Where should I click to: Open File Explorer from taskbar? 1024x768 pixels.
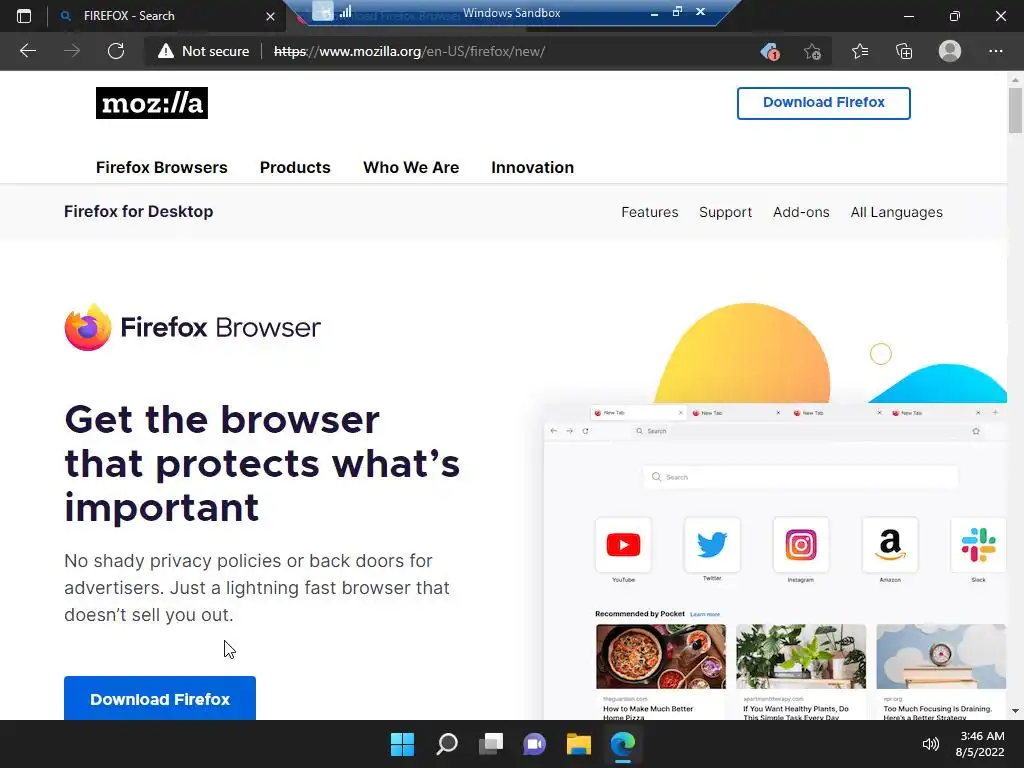tap(579, 744)
